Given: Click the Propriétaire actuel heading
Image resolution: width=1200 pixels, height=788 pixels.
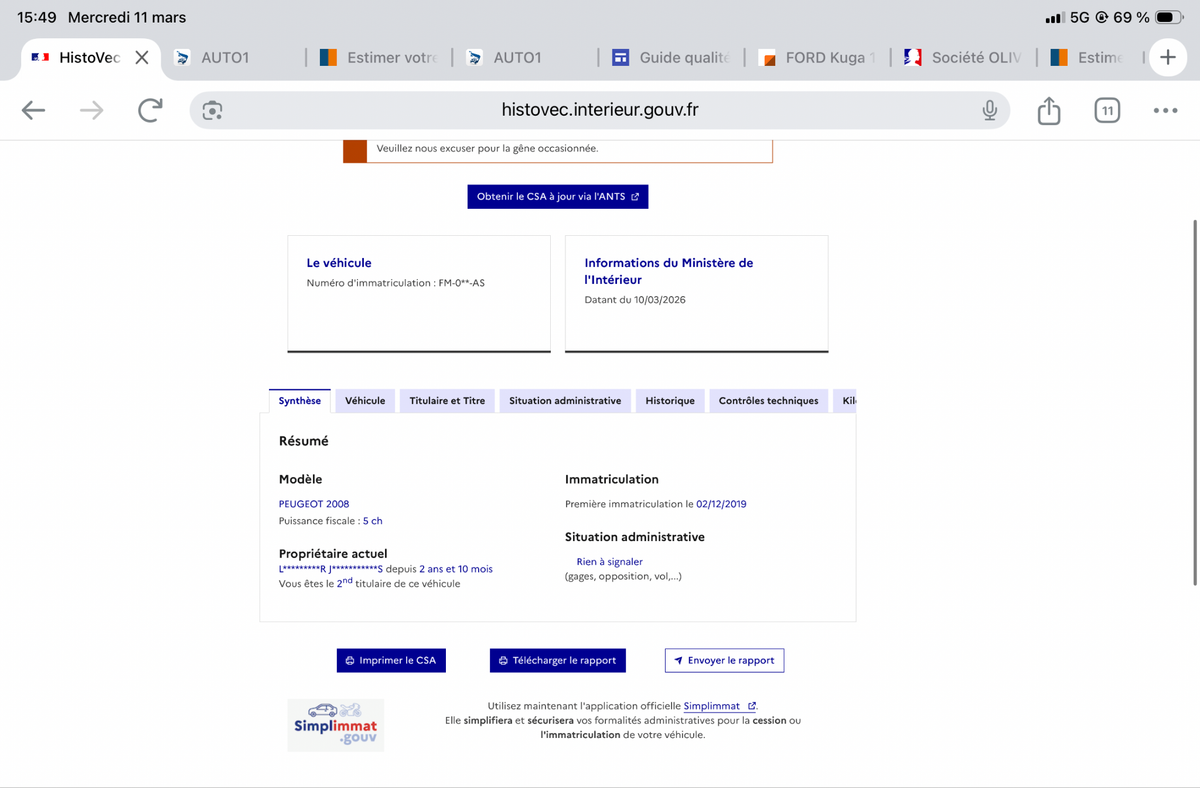Looking at the screenshot, I should click(x=333, y=553).
